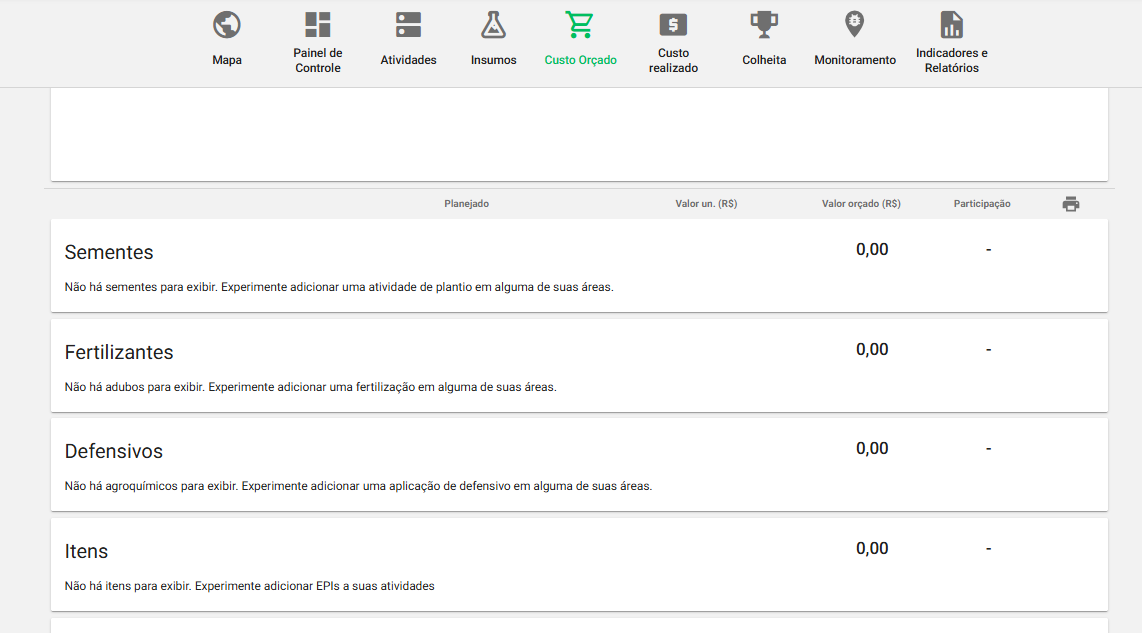The width and height of the screenshot is (1142, 633).
Task: Click the Sementes section heading
Action: click(x=109, y=252)
